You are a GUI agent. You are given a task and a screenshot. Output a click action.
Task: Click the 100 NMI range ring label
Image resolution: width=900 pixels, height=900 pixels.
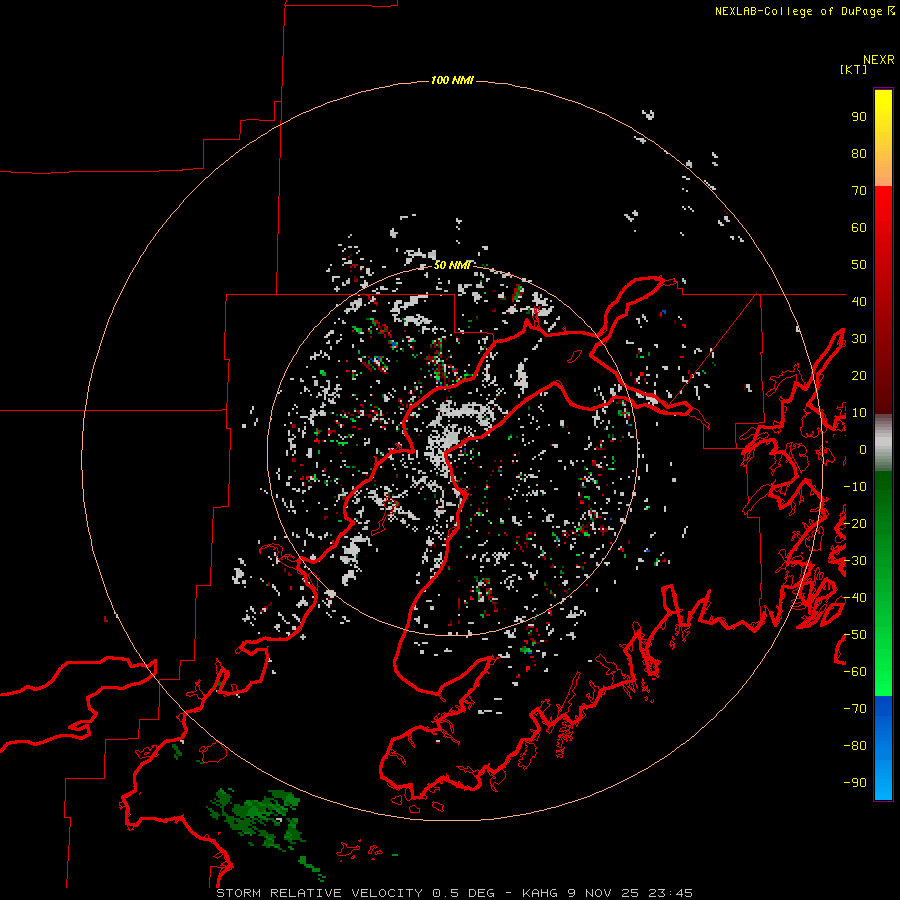click(452, 80)
